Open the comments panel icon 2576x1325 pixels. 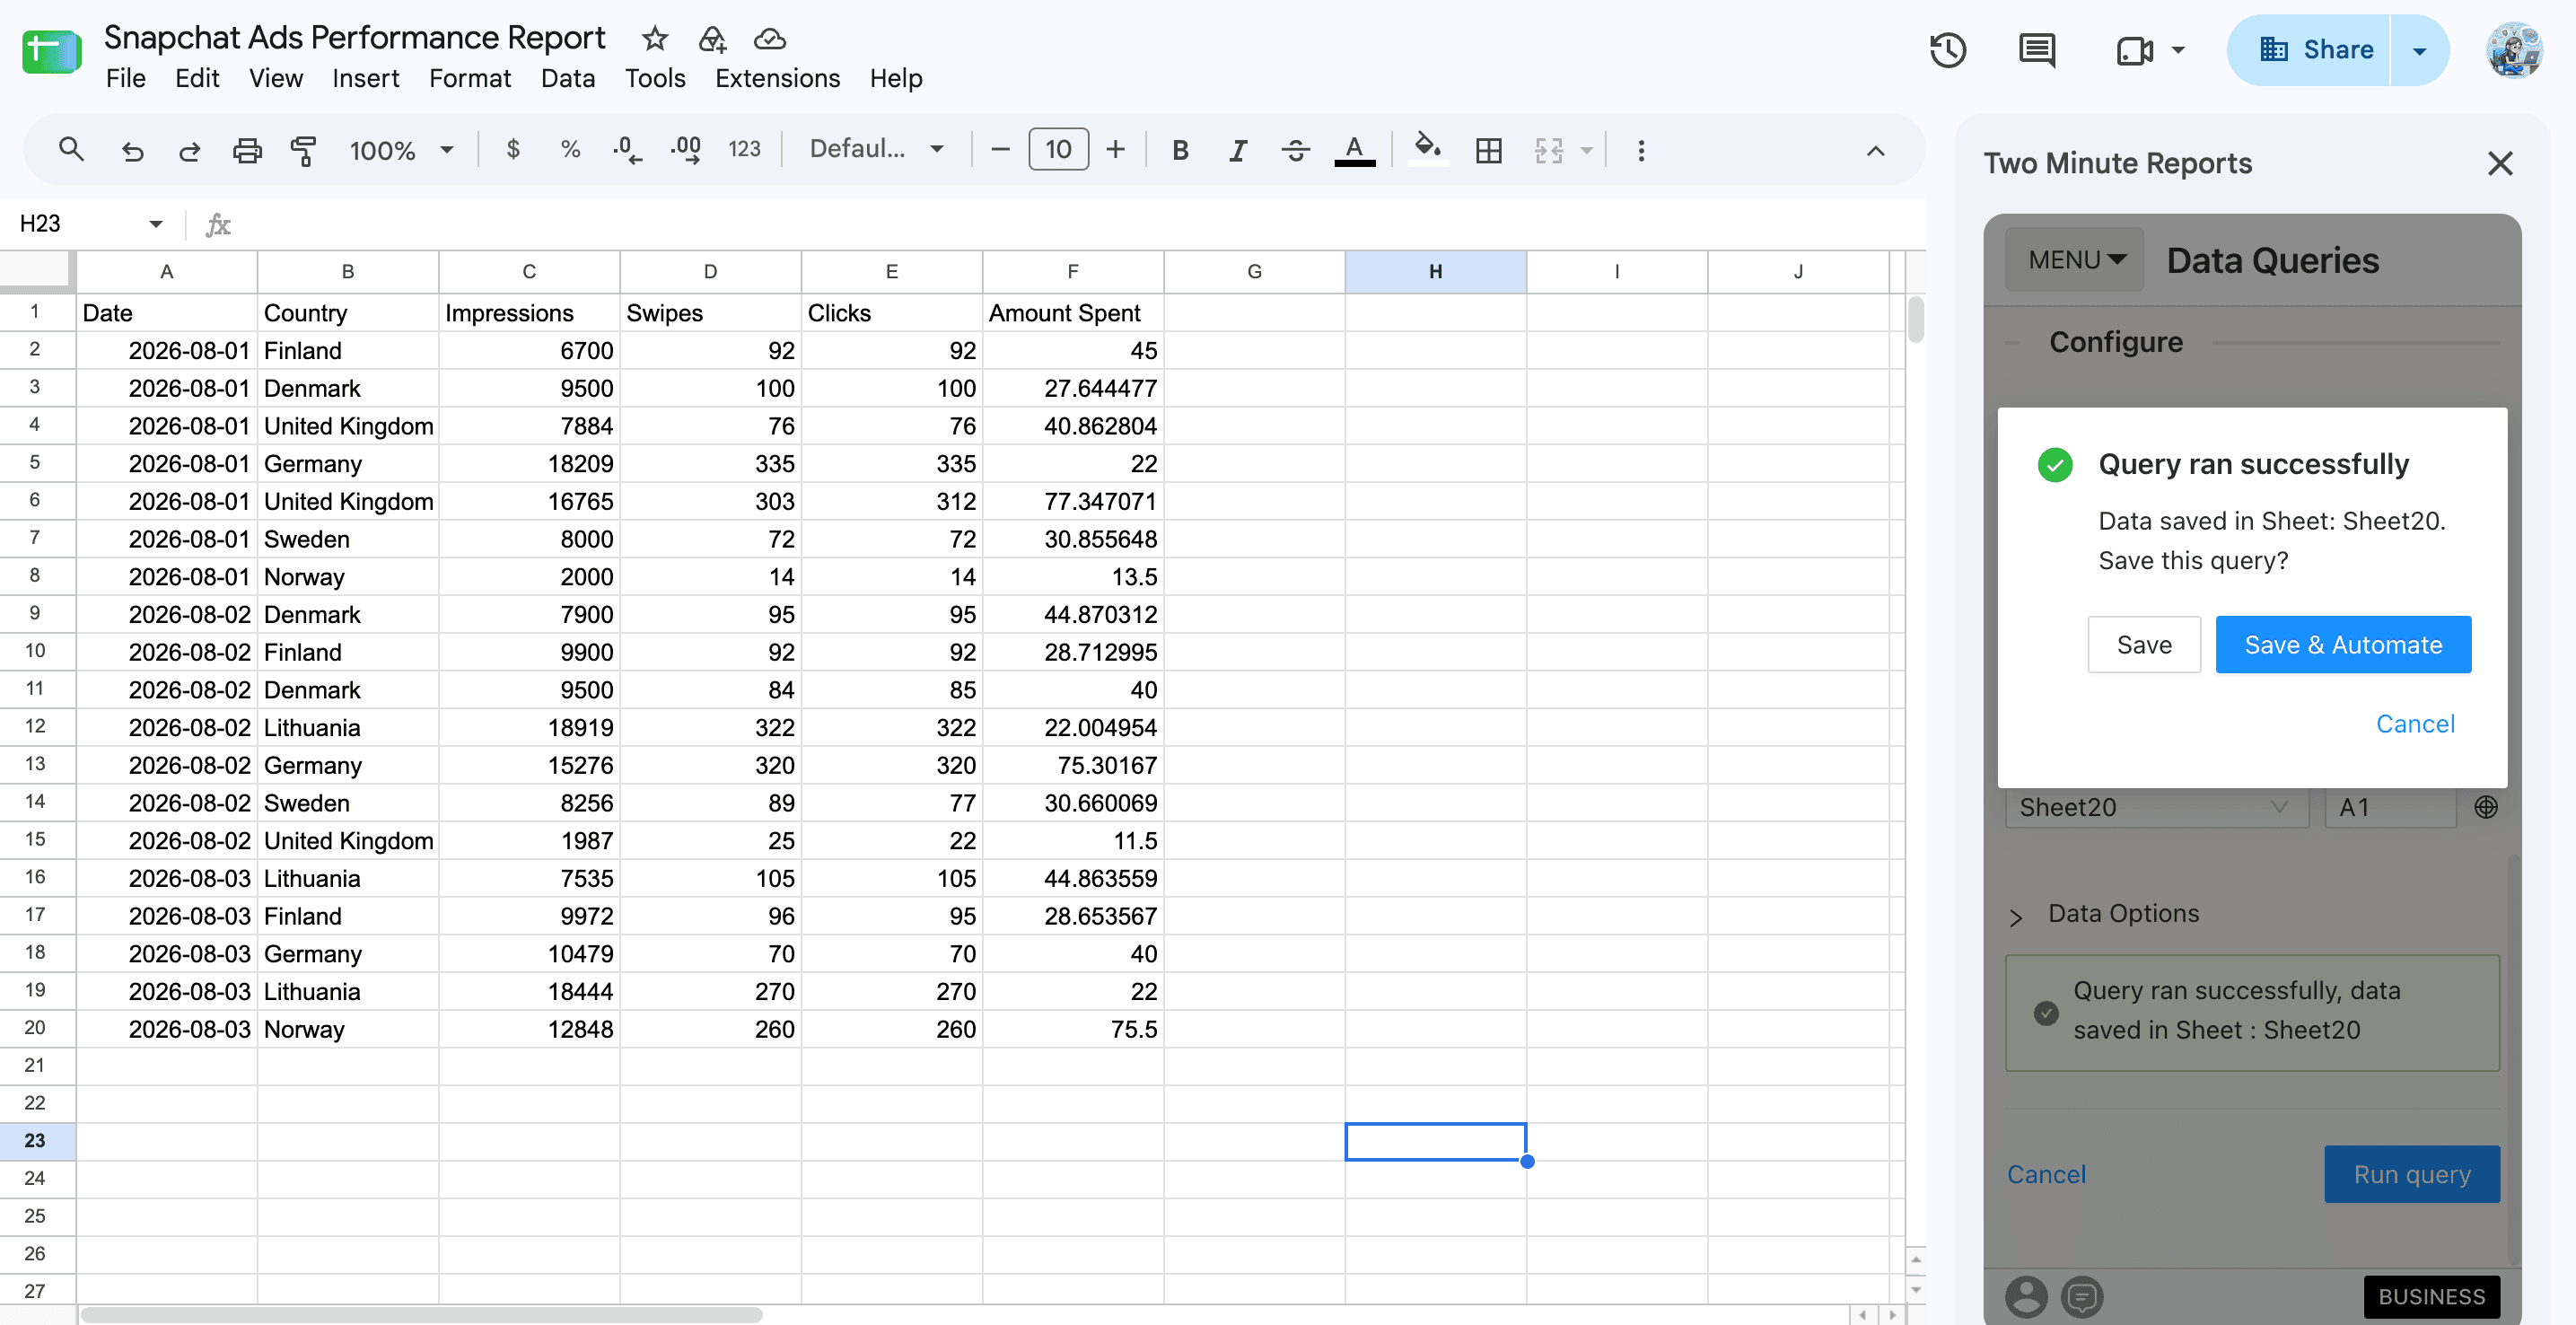[2036, 50]
